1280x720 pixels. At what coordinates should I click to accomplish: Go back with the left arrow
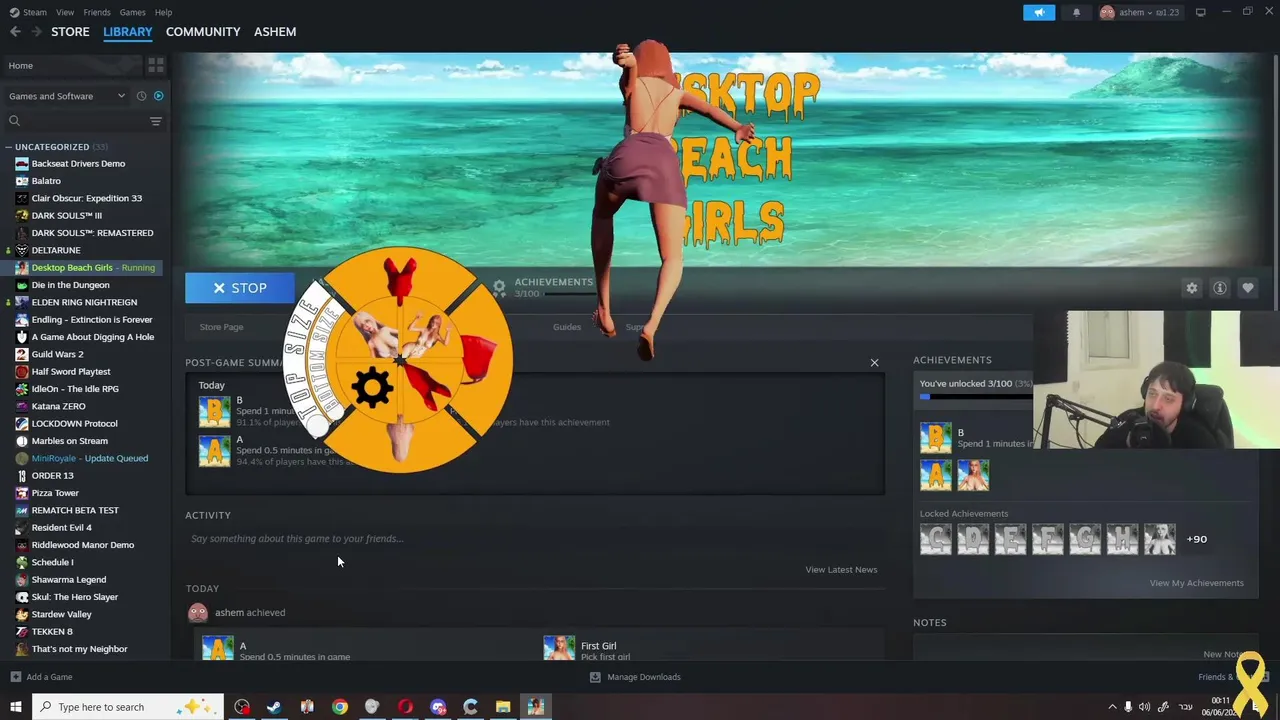(15, 32)
